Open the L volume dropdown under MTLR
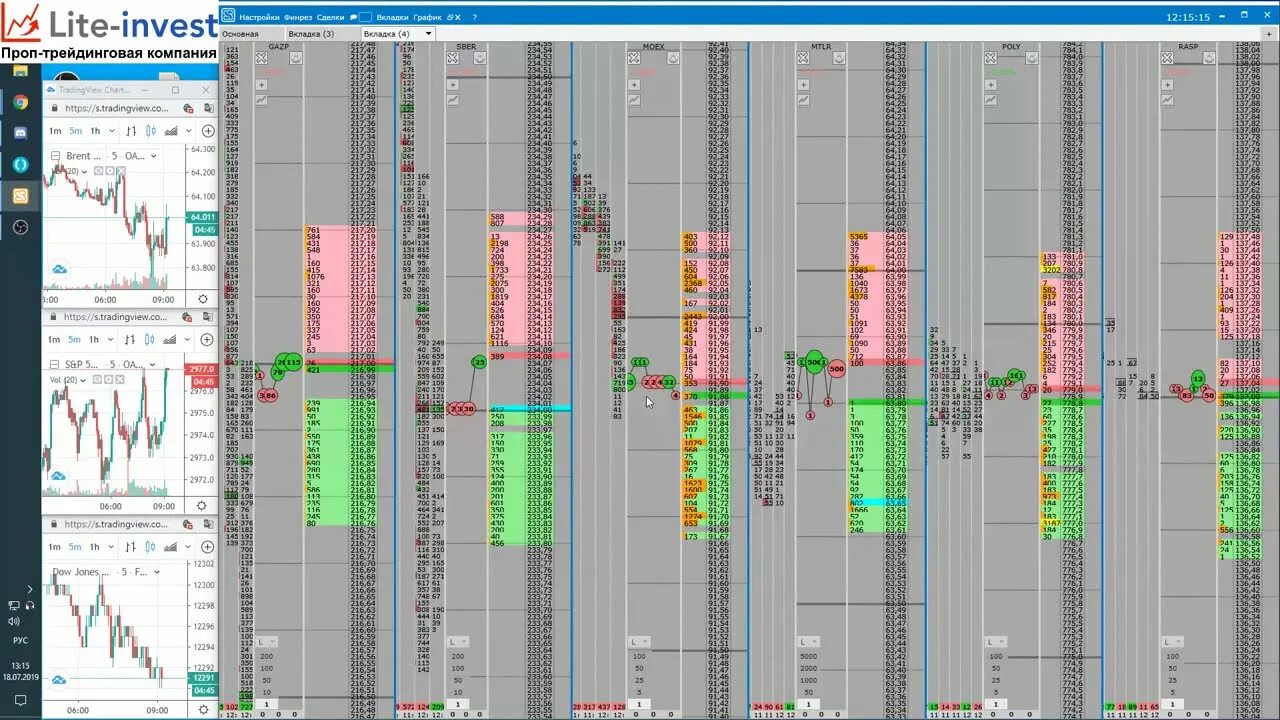 pos(808,641)
